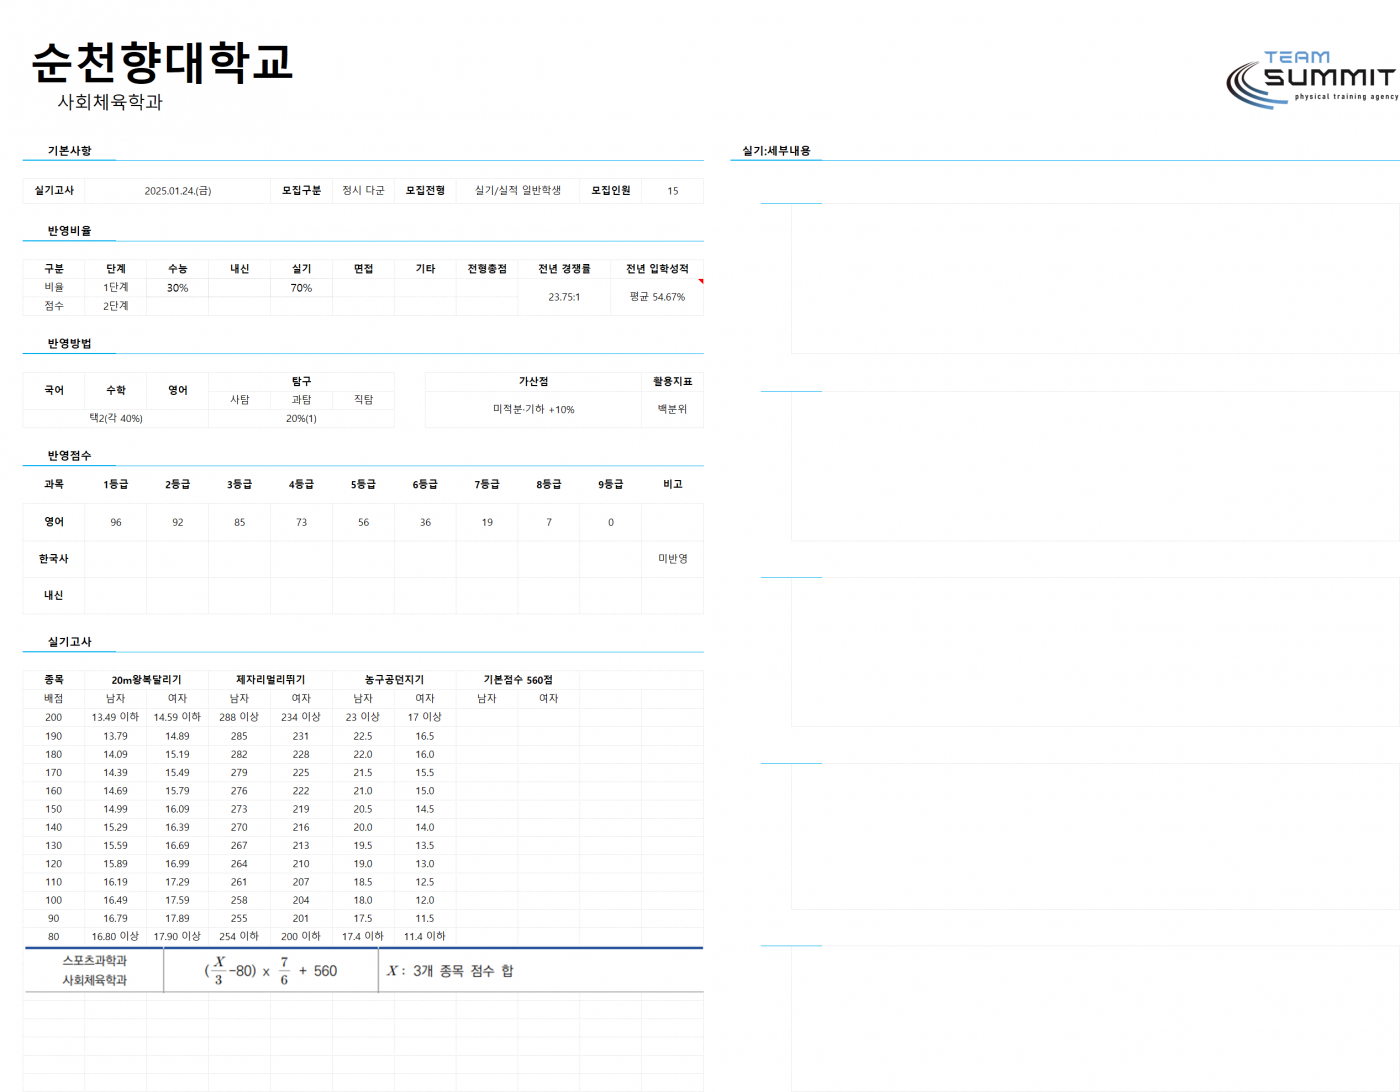This screenshot has height=1092, width=1400.
Task: Select the 한국사 row label
Action: 54,559
